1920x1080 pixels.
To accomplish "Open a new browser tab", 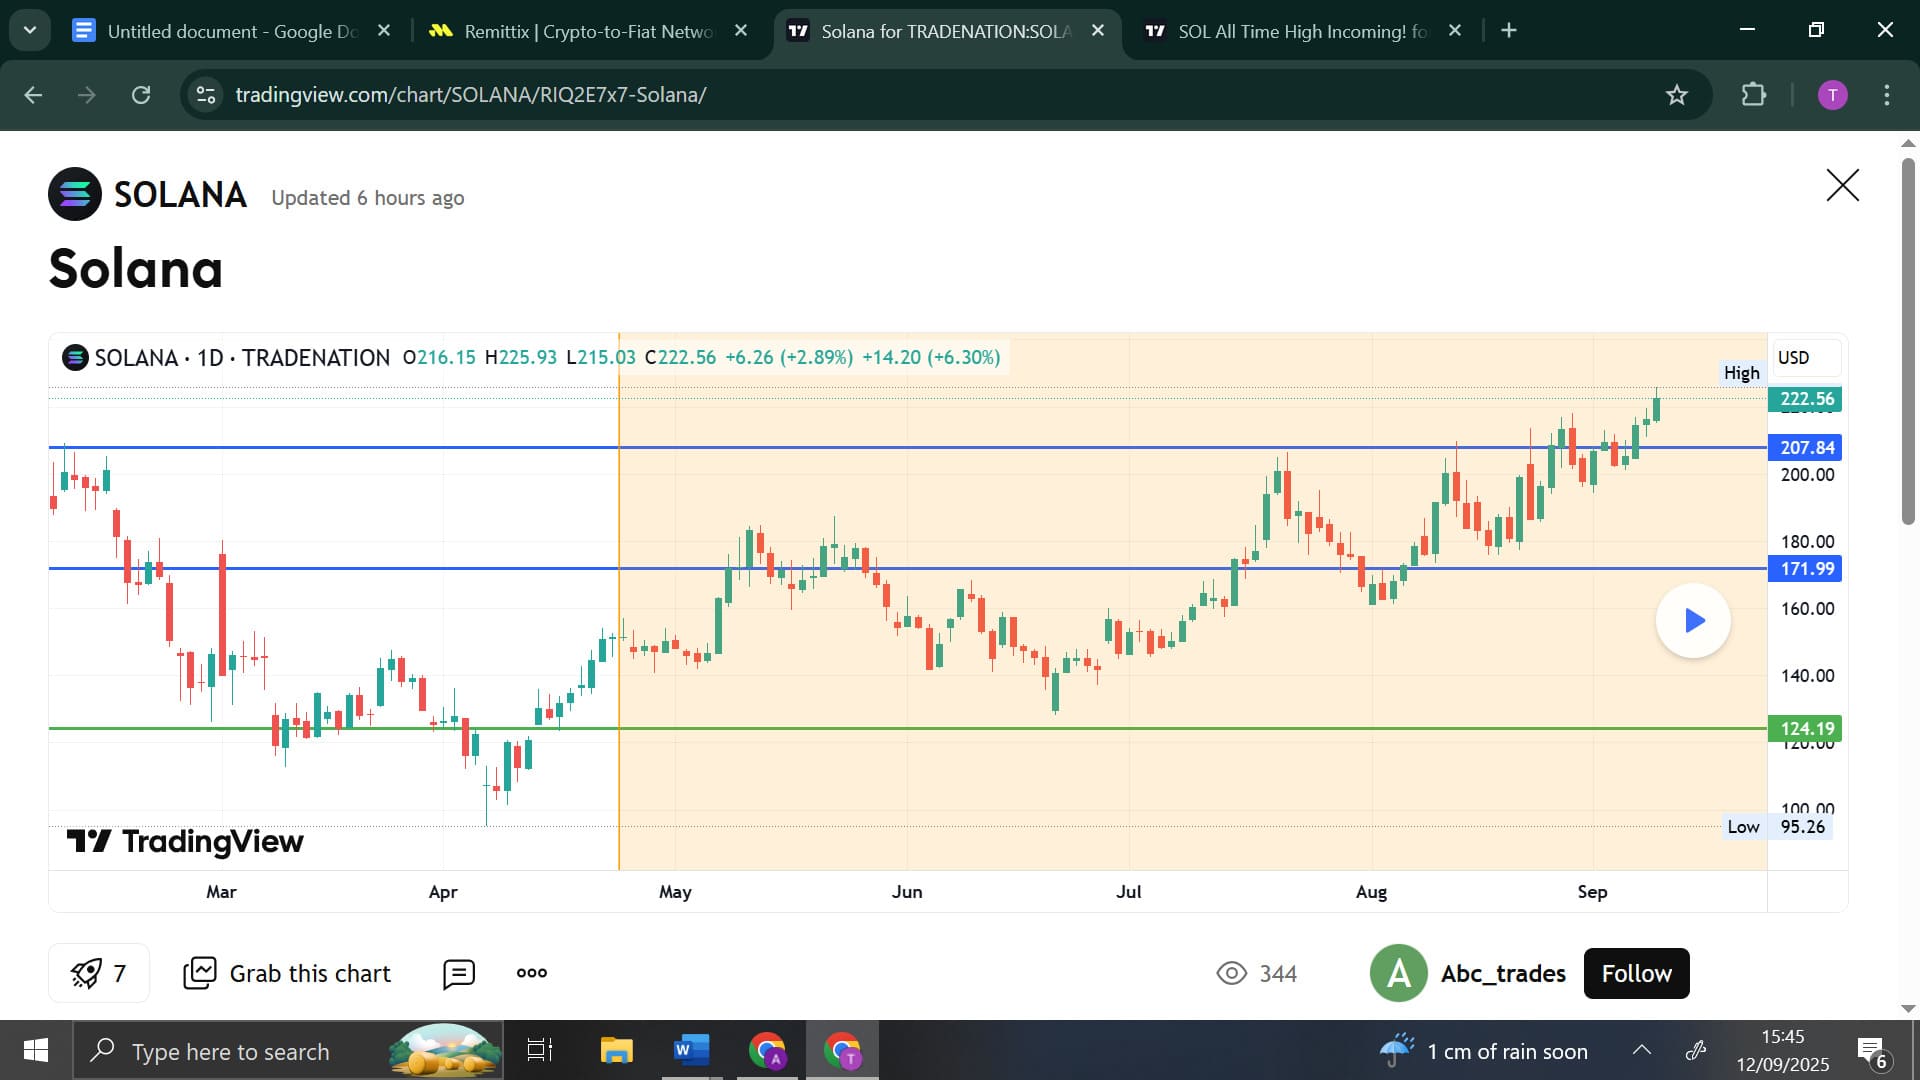I will tap(1509, 31).
